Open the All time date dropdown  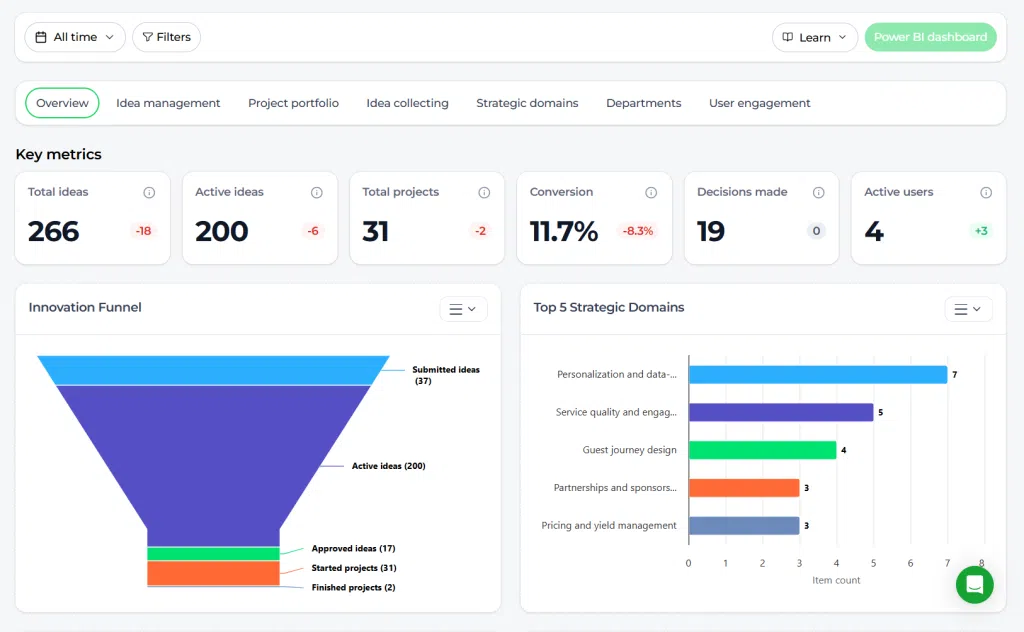click(x=75, y=37)
